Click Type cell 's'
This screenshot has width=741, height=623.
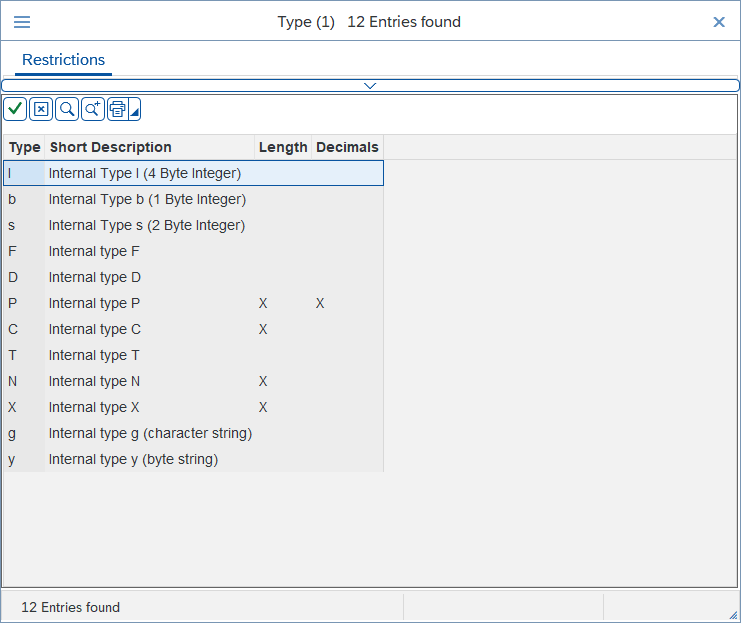[24, 225]
